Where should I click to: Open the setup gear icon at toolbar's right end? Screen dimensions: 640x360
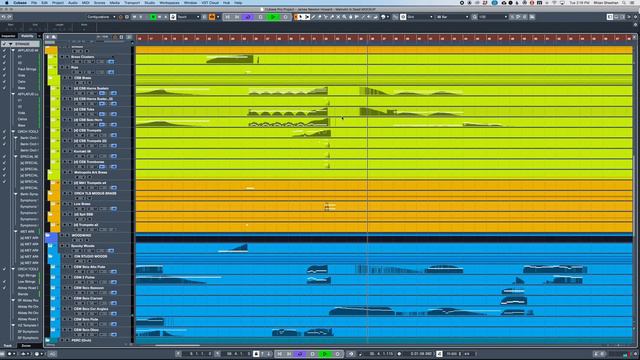635,17
